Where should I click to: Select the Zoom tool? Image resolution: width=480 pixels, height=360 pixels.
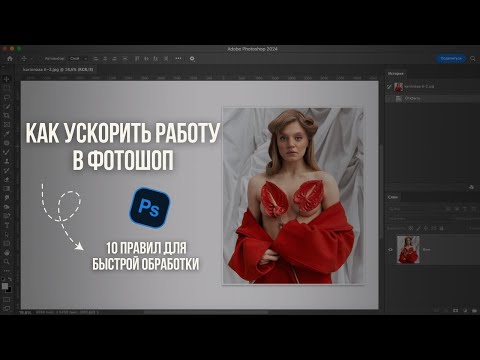(x=6, y=262)
